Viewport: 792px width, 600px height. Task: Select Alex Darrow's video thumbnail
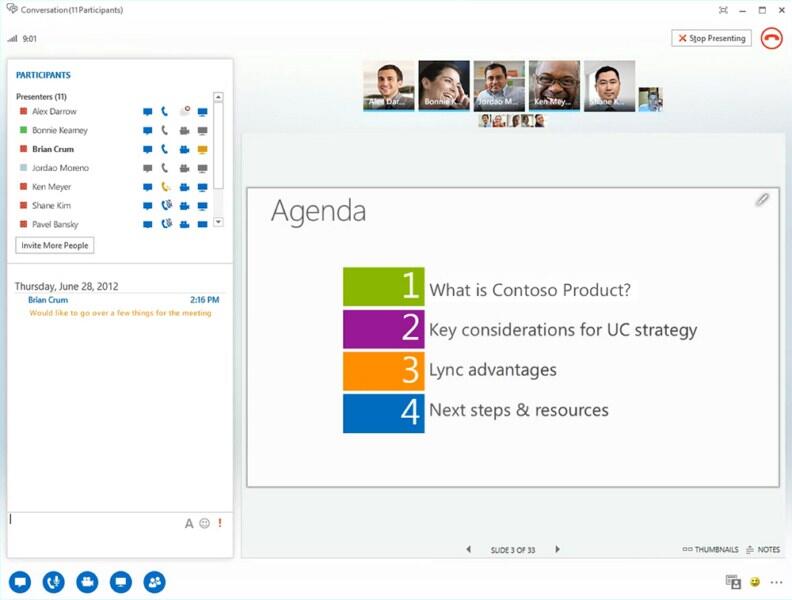(388, 86)
